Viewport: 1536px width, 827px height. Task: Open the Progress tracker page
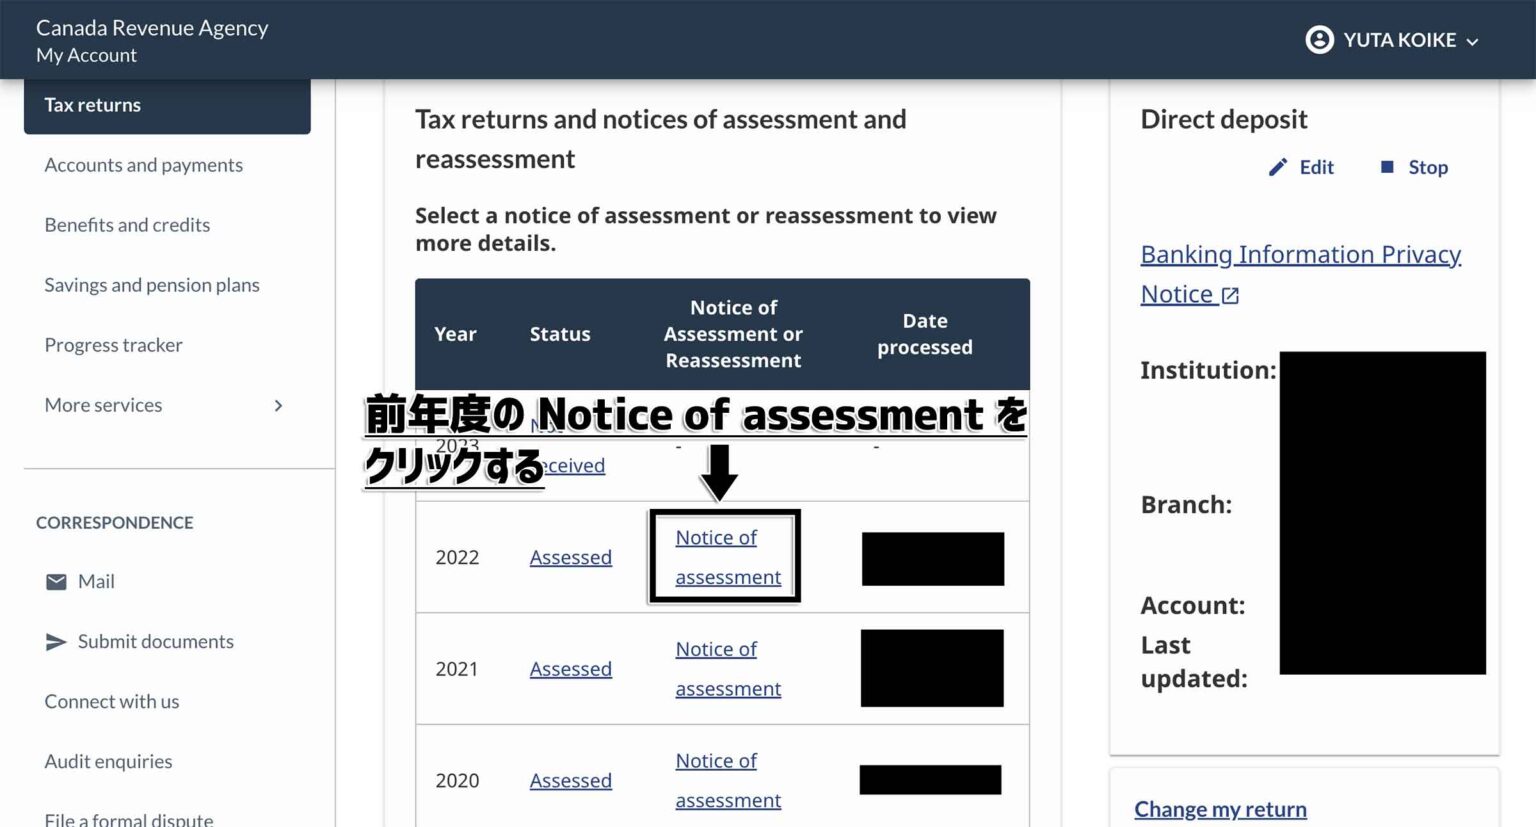point(113,345)
